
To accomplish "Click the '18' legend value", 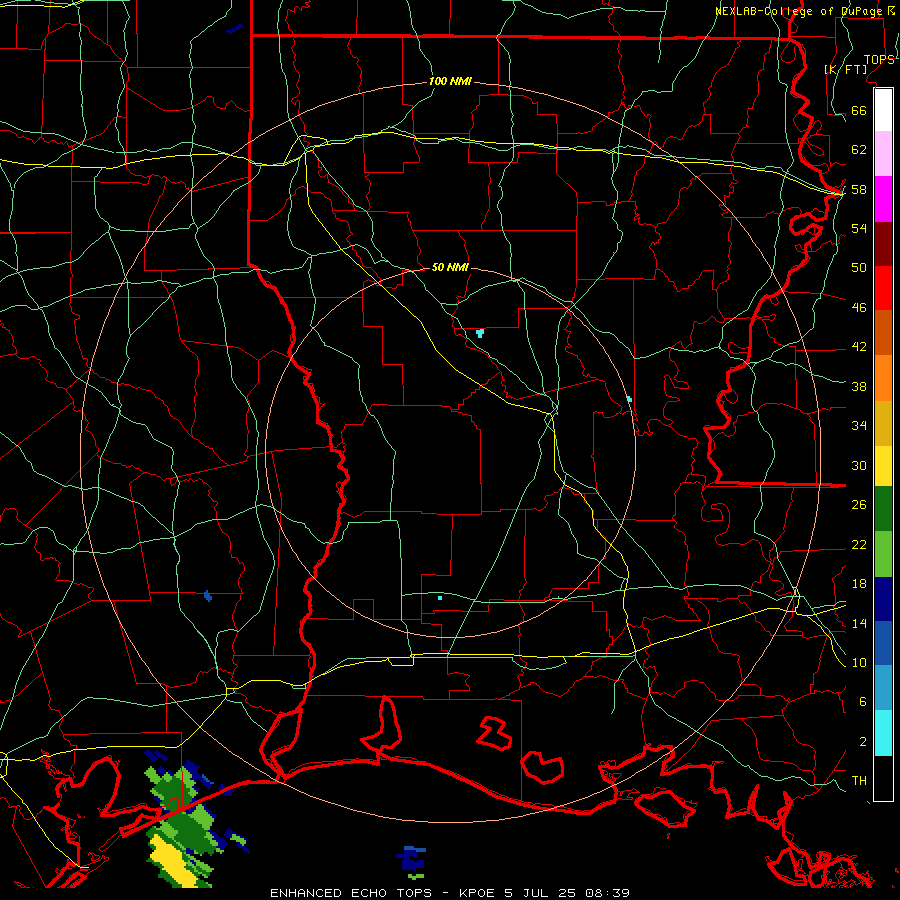I will click(x=859, y=584).
